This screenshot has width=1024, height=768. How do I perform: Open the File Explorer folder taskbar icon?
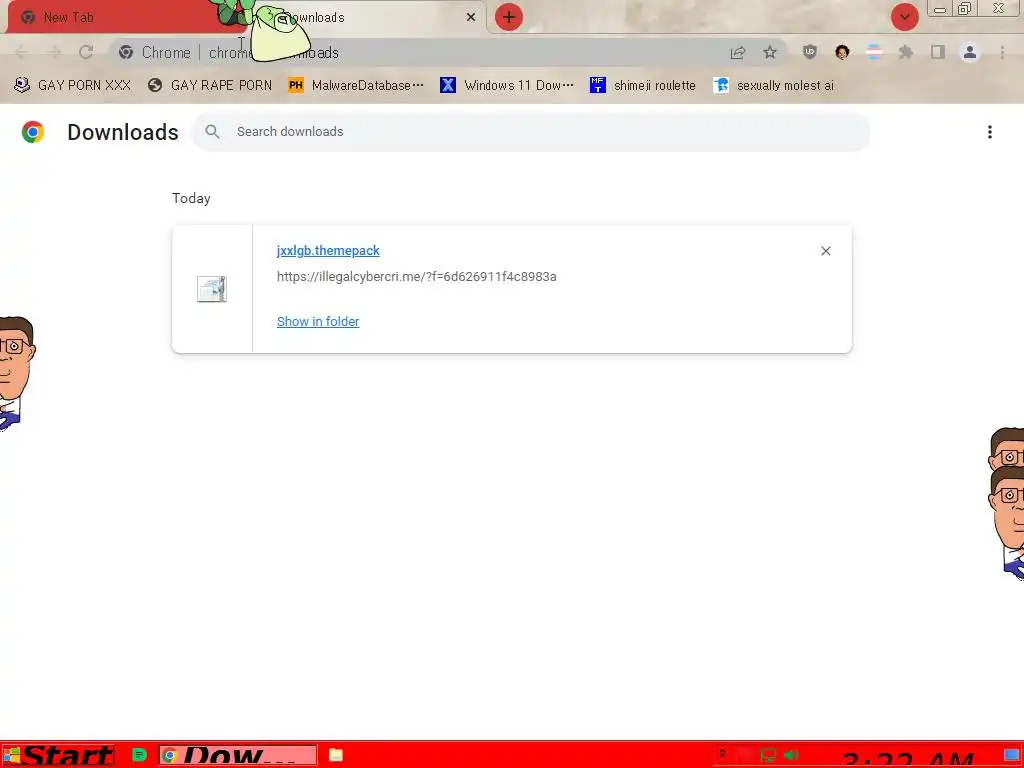(x=336, y=756)
